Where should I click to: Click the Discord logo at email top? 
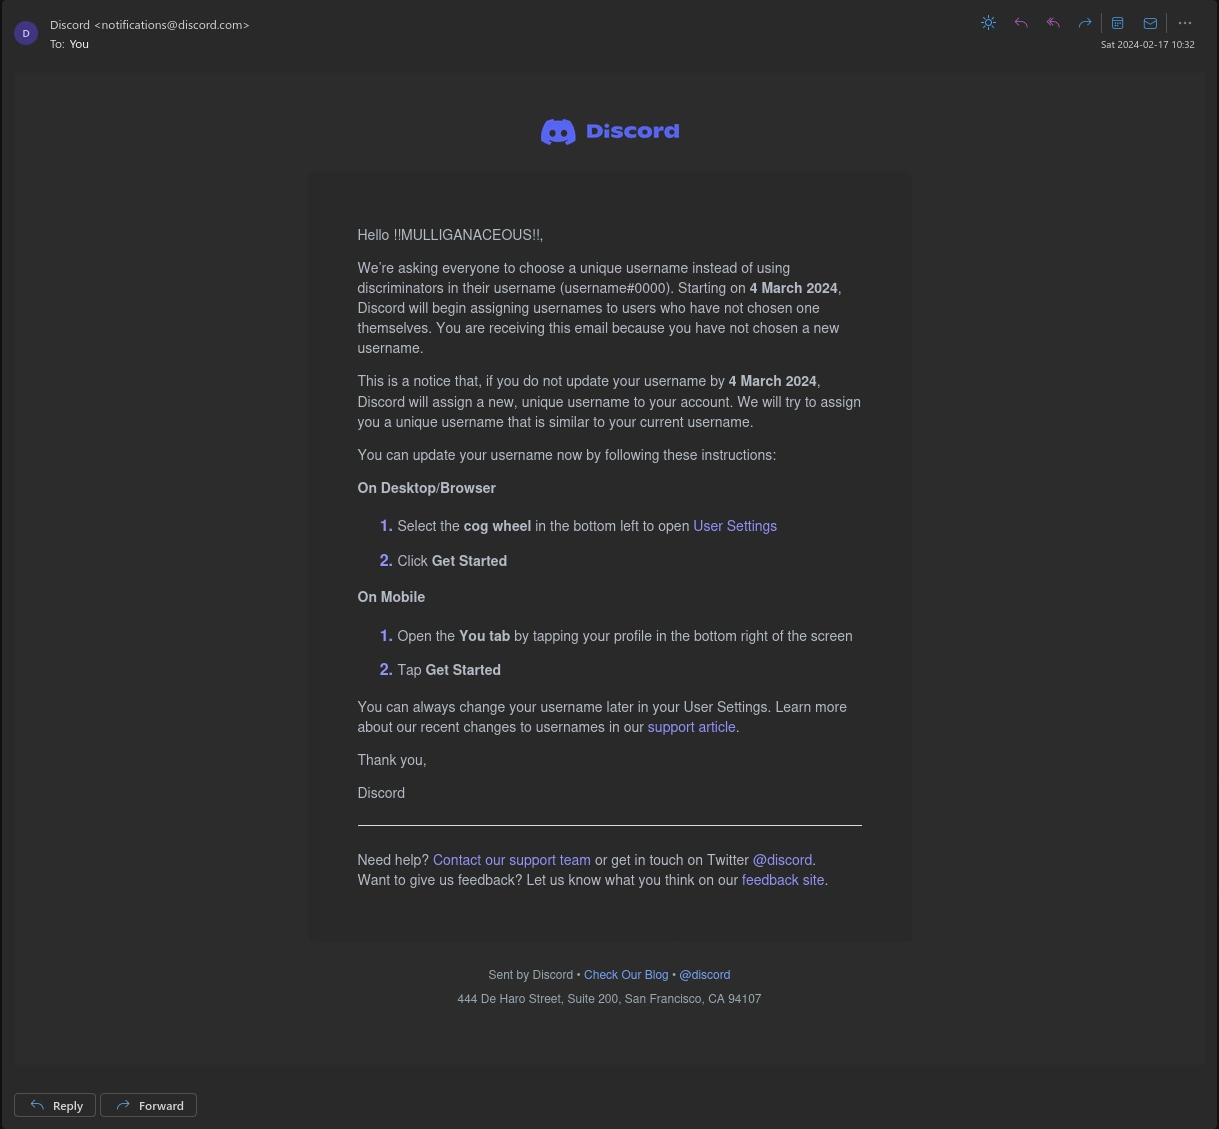(610, 131)
